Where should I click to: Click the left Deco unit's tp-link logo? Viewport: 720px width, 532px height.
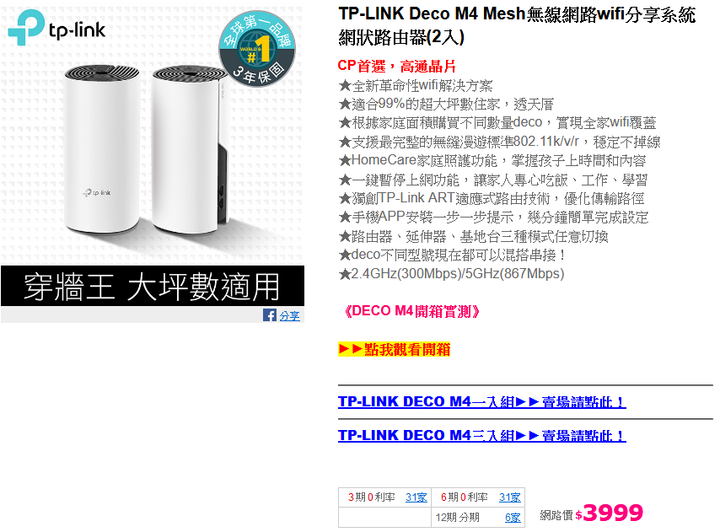tap(97, 193)
